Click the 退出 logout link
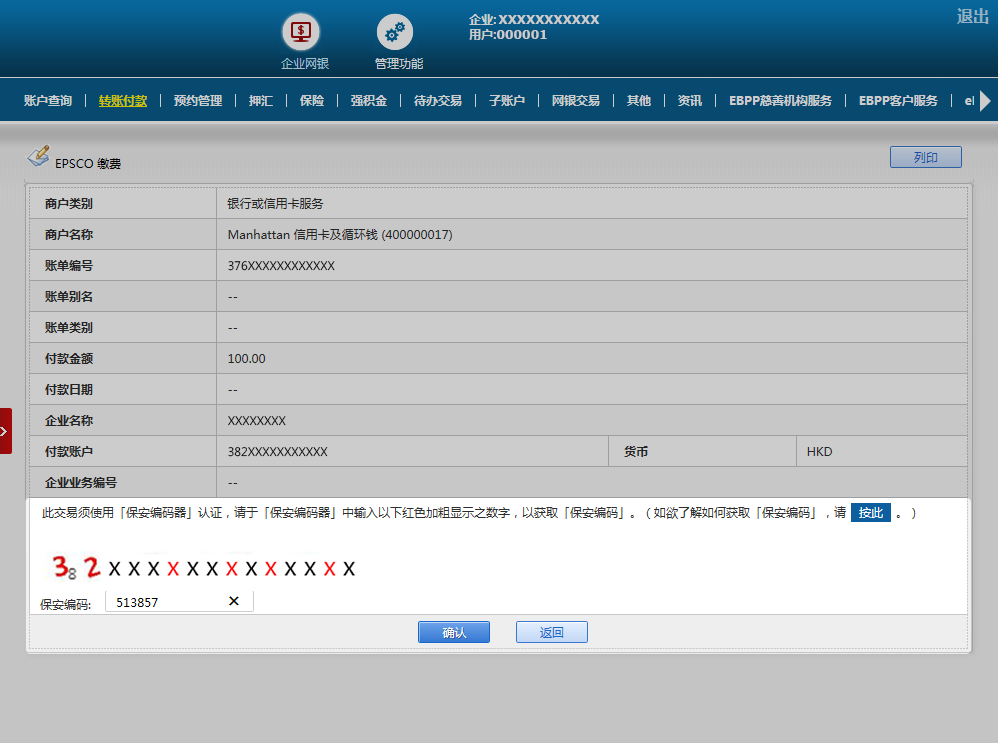 (972, 16)
